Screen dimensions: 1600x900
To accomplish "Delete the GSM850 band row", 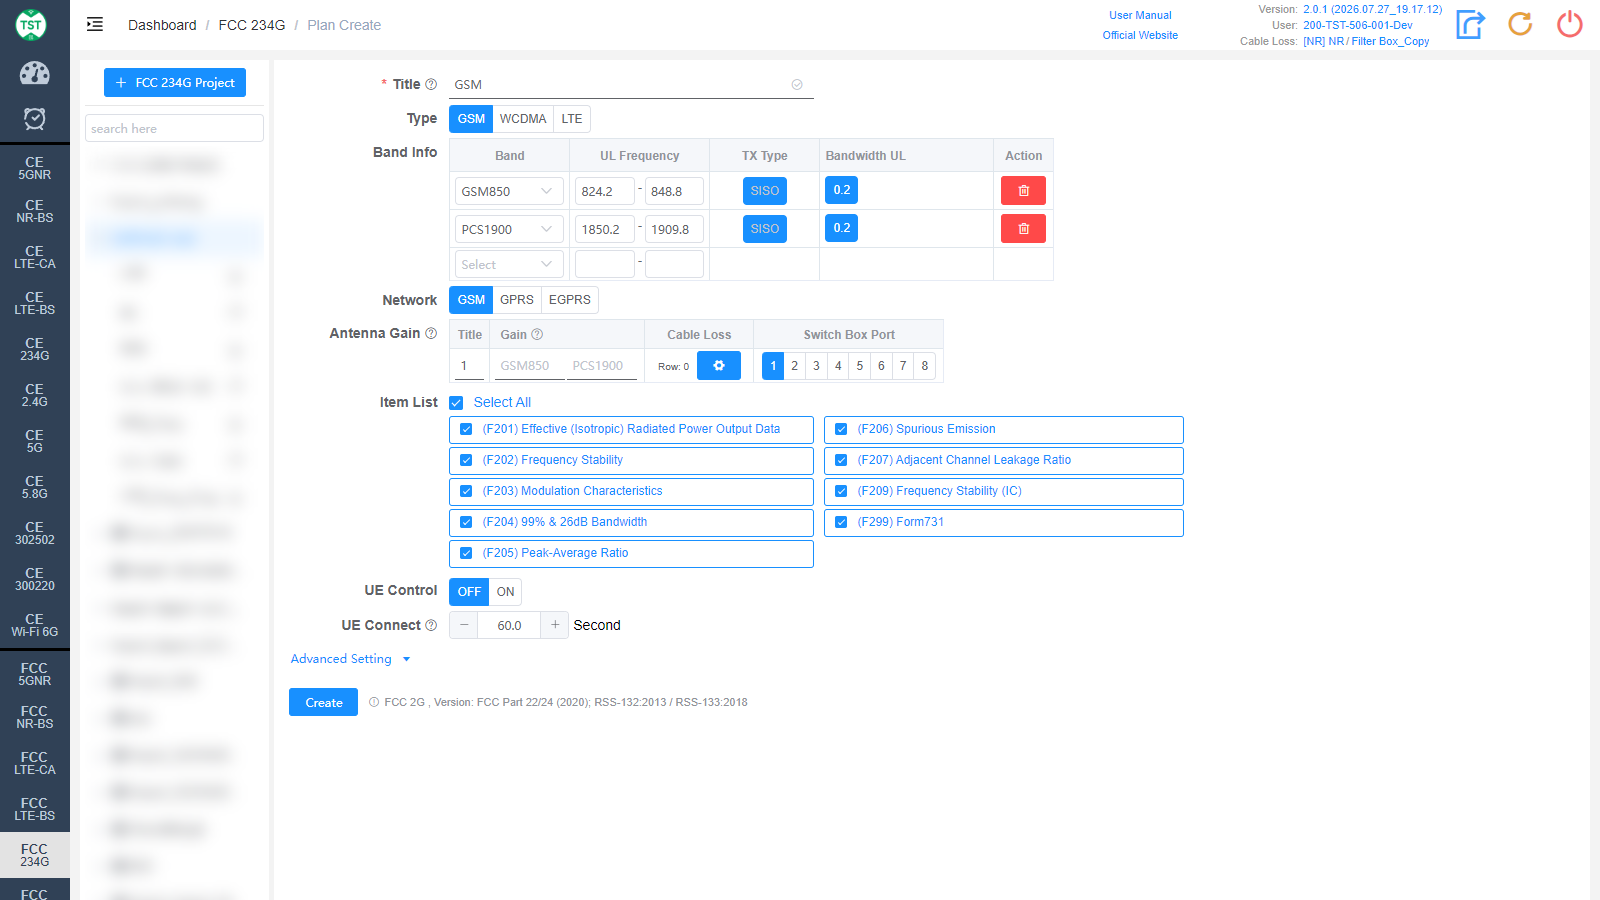I will point(1023,191).
